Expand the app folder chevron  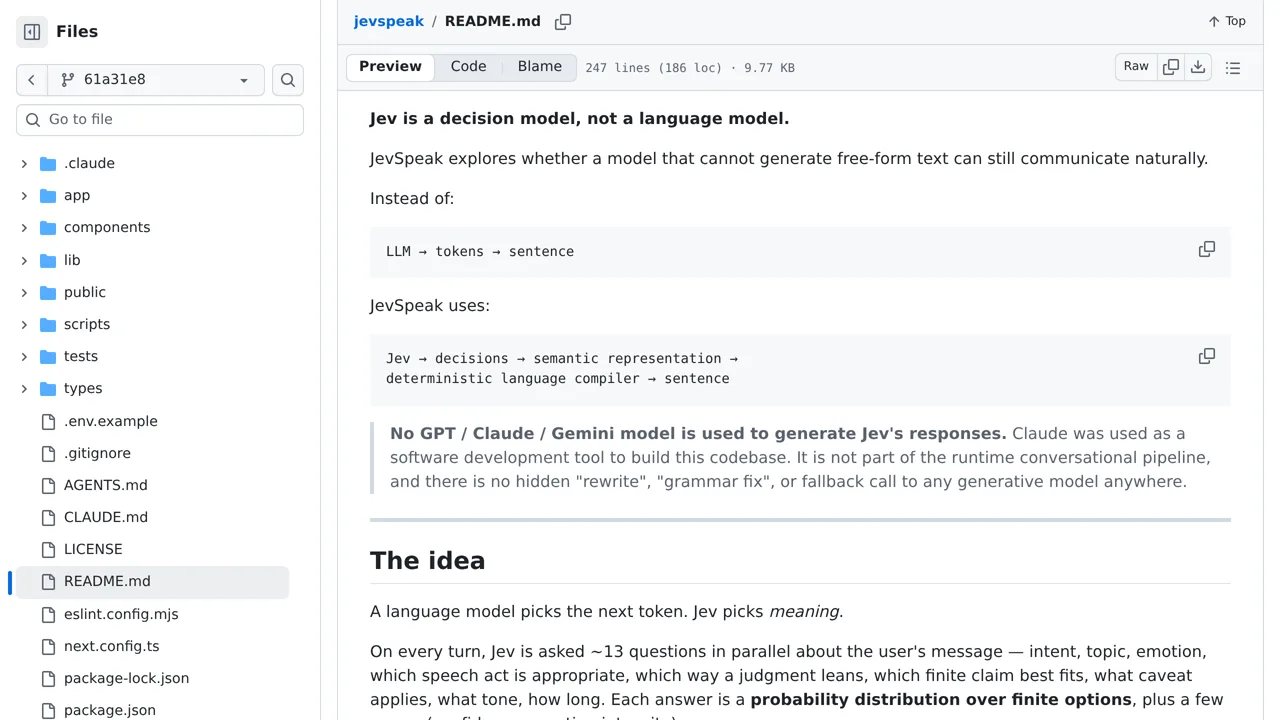pos(24,195)
